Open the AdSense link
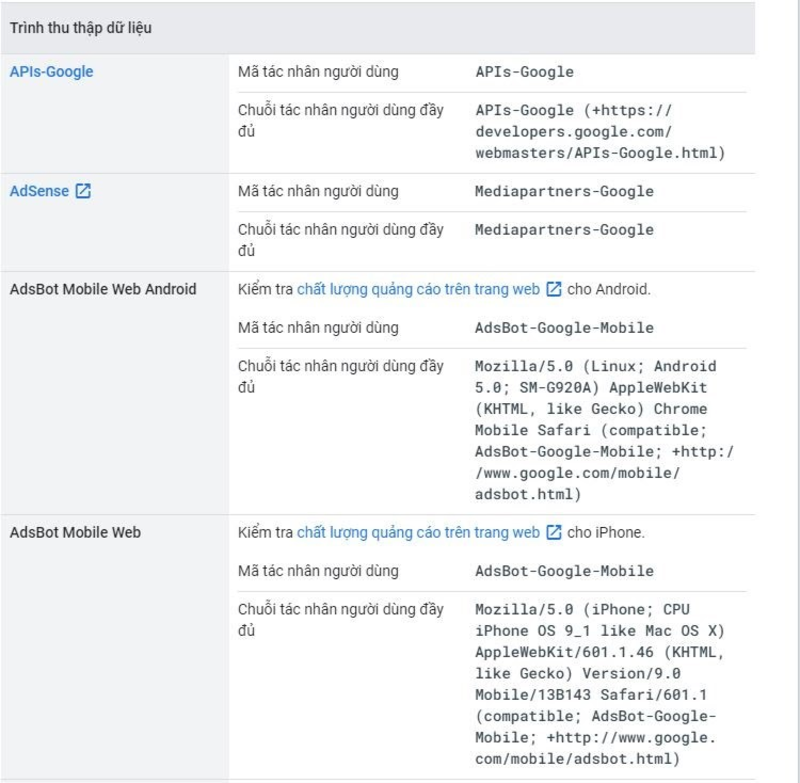 (x=38, y=191)
